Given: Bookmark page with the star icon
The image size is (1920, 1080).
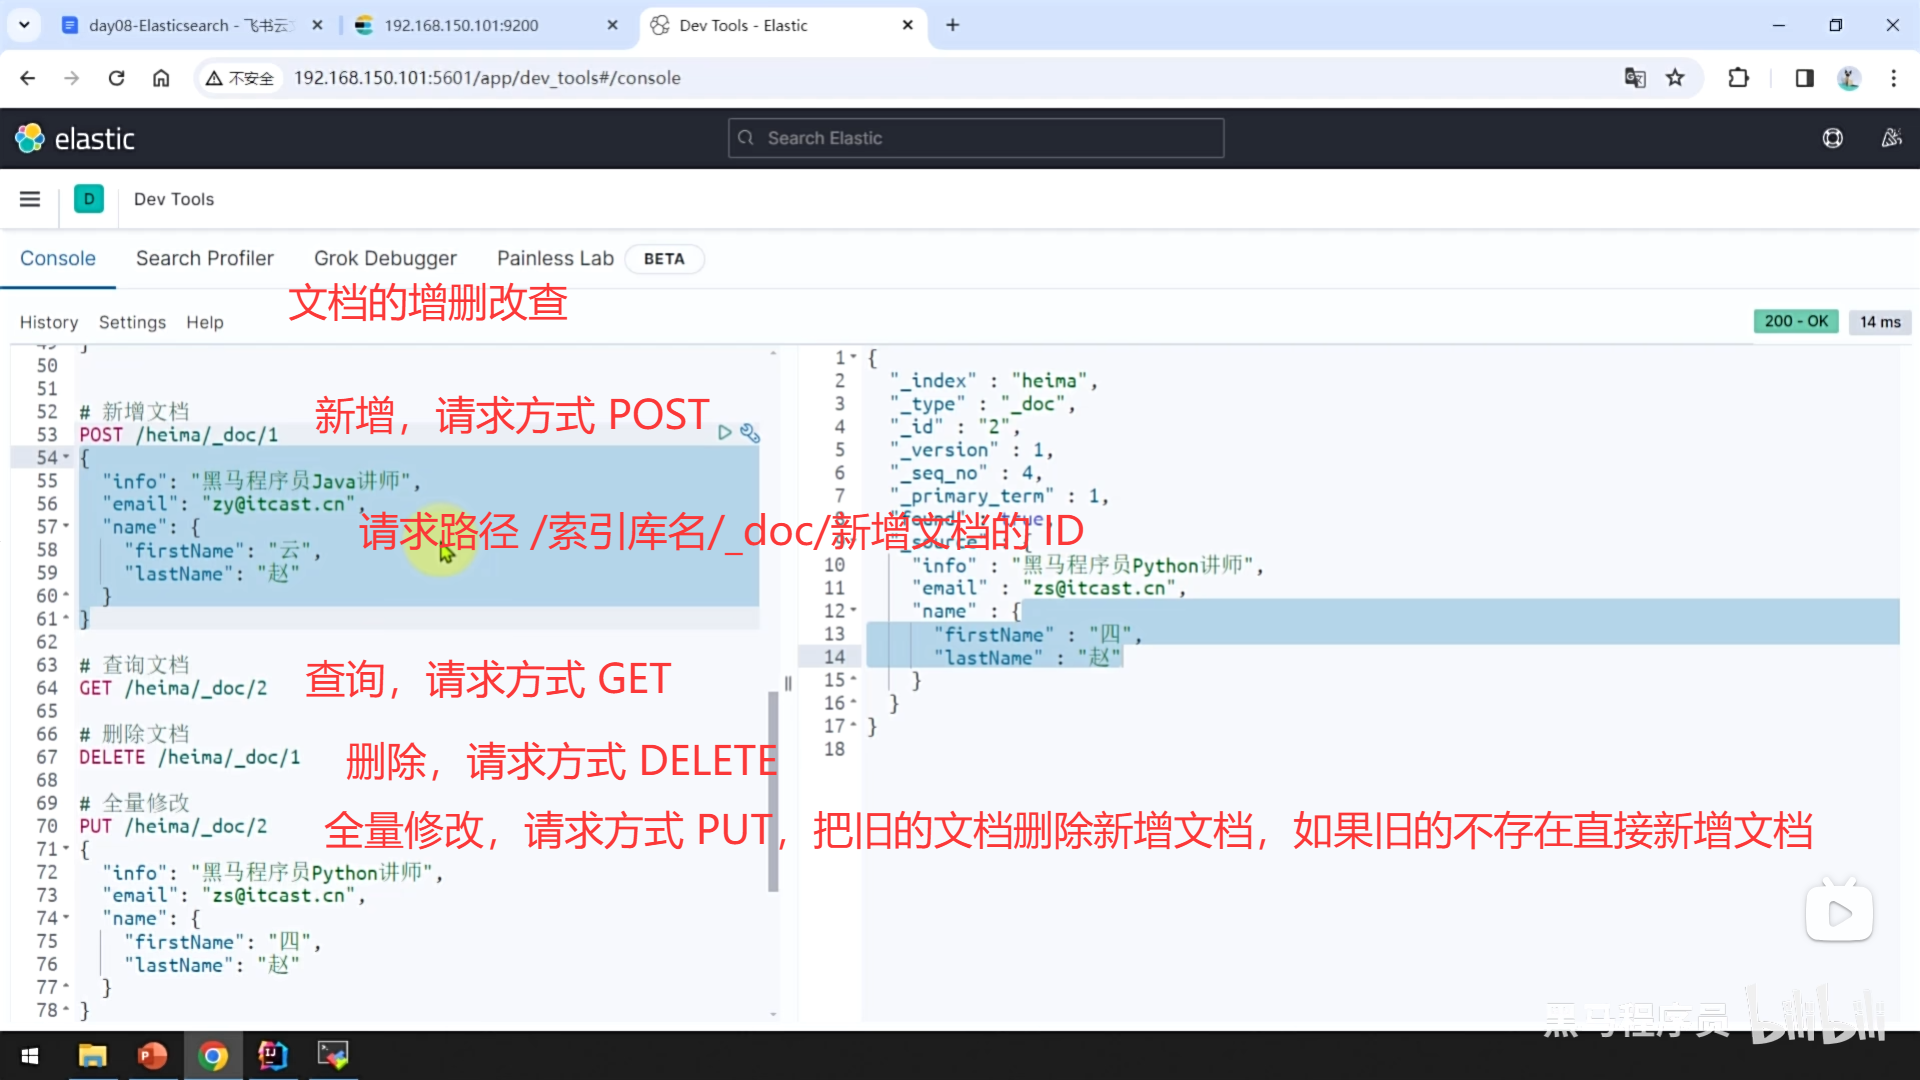Looking at the screenshot, I should coord(1675,78).
